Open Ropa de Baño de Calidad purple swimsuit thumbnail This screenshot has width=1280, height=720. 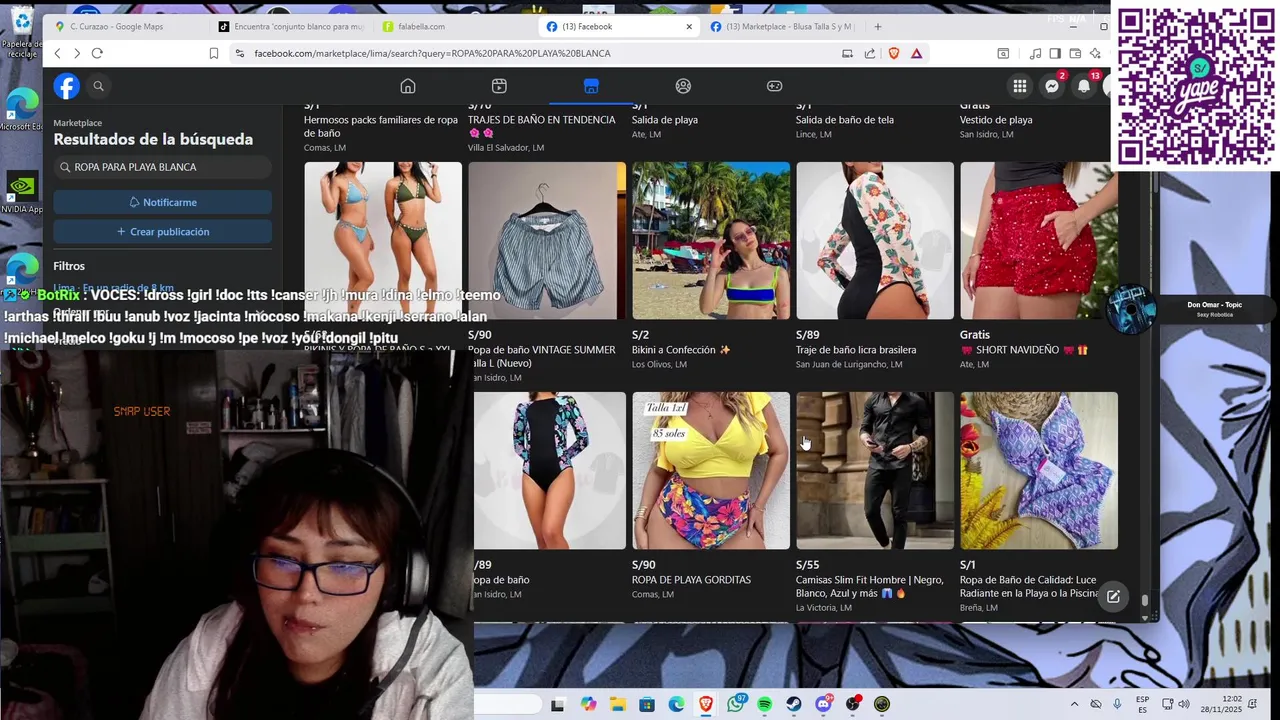(1039, 470)
